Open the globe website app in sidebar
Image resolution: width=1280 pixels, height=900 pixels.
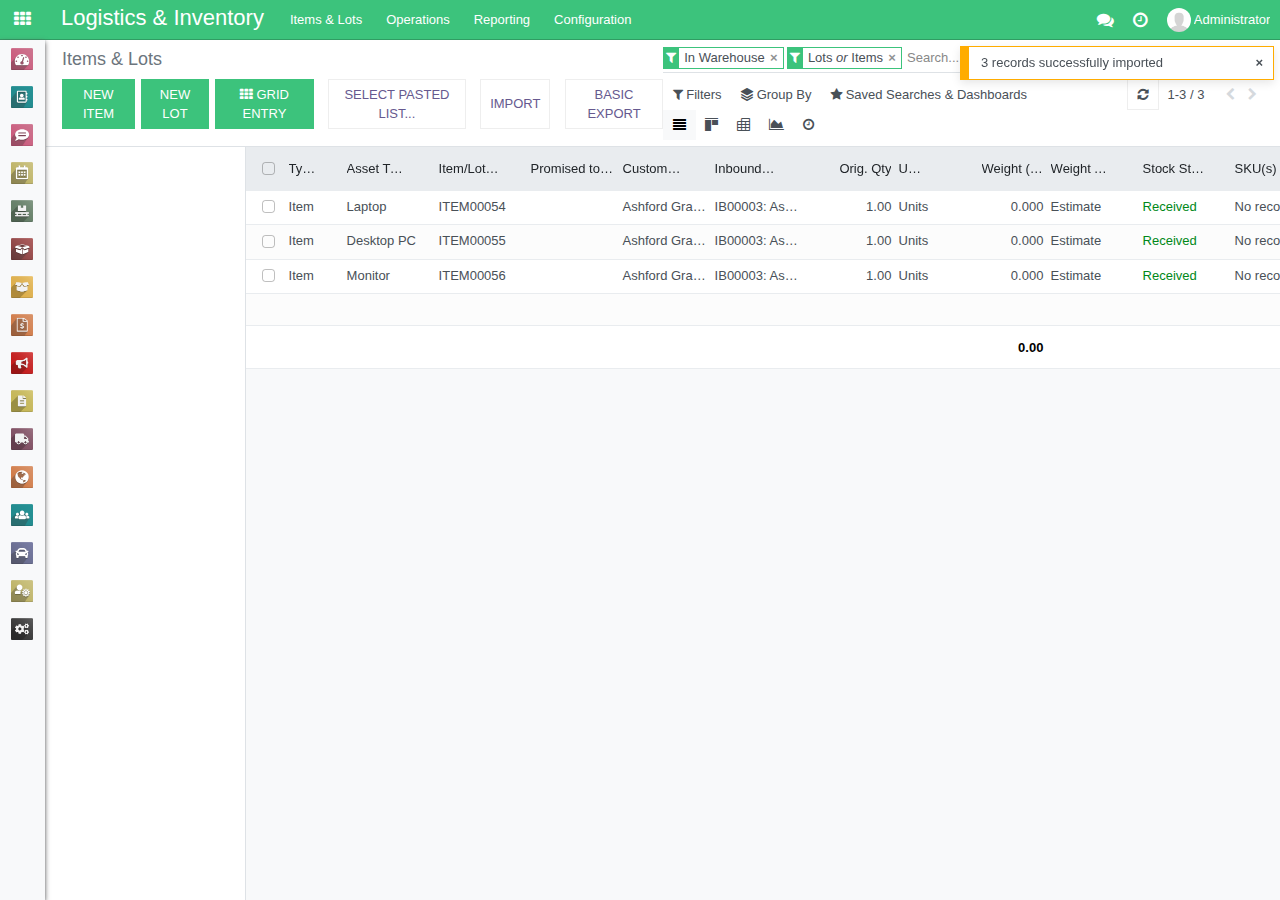coord(22,477)
